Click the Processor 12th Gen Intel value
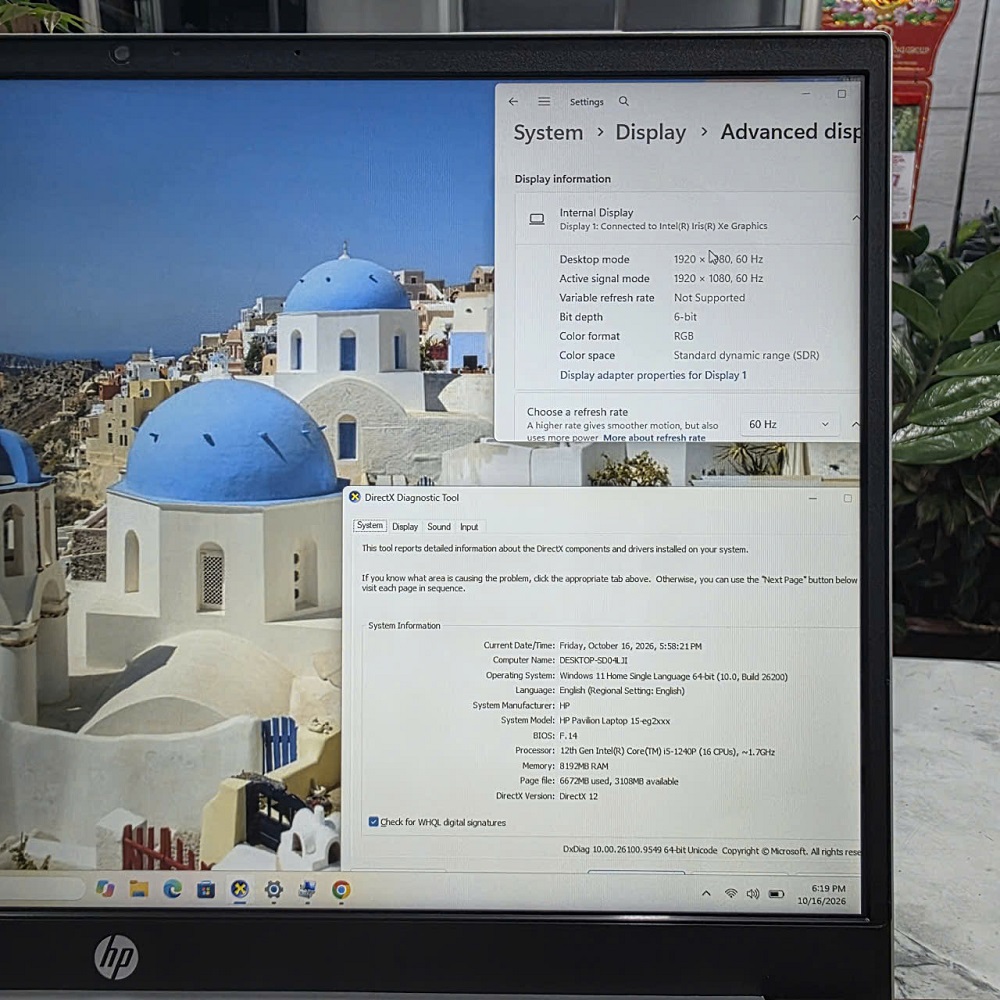The image size is (1000, 1000). [x=667, y=751]
